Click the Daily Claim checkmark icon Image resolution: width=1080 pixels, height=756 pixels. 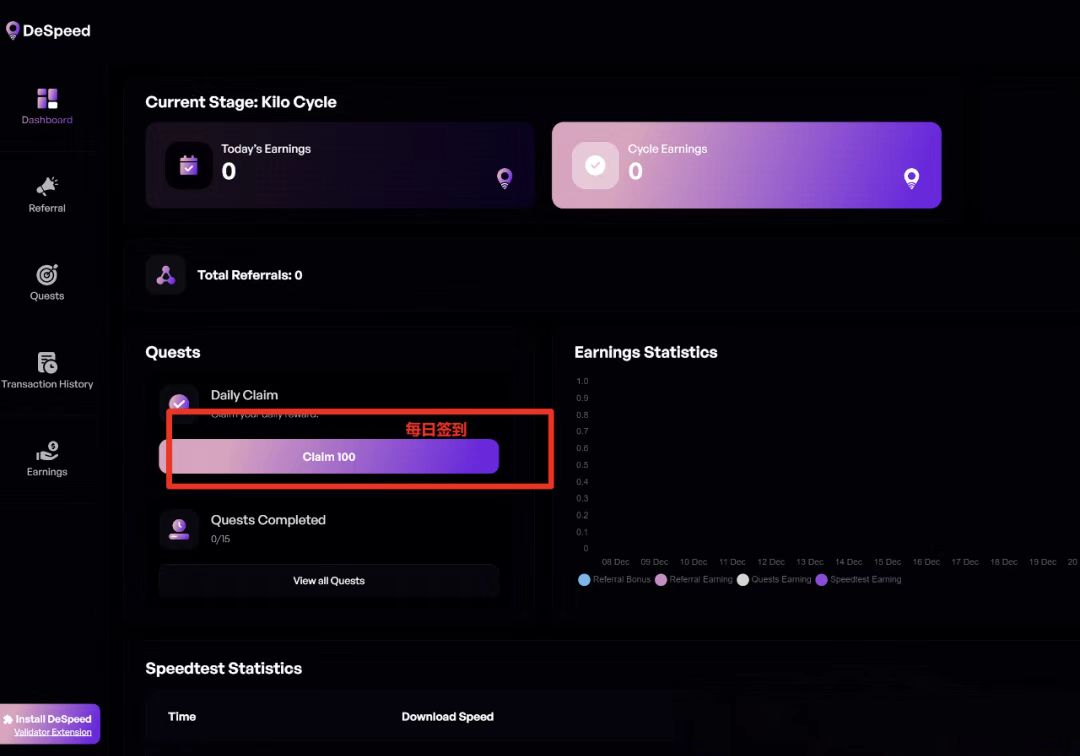click(x=179, y=402)
